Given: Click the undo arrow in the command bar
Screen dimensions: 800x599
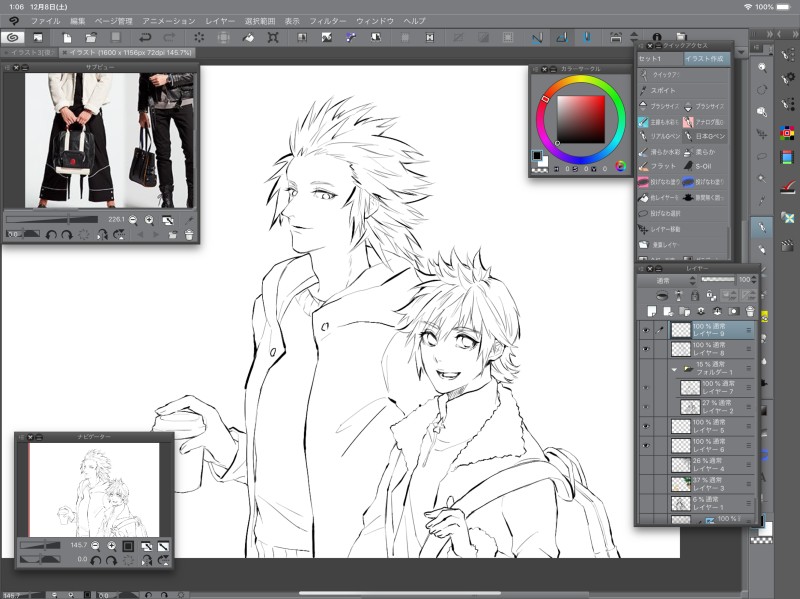Looking at the screenshot, I should click(x=145, y=37).
